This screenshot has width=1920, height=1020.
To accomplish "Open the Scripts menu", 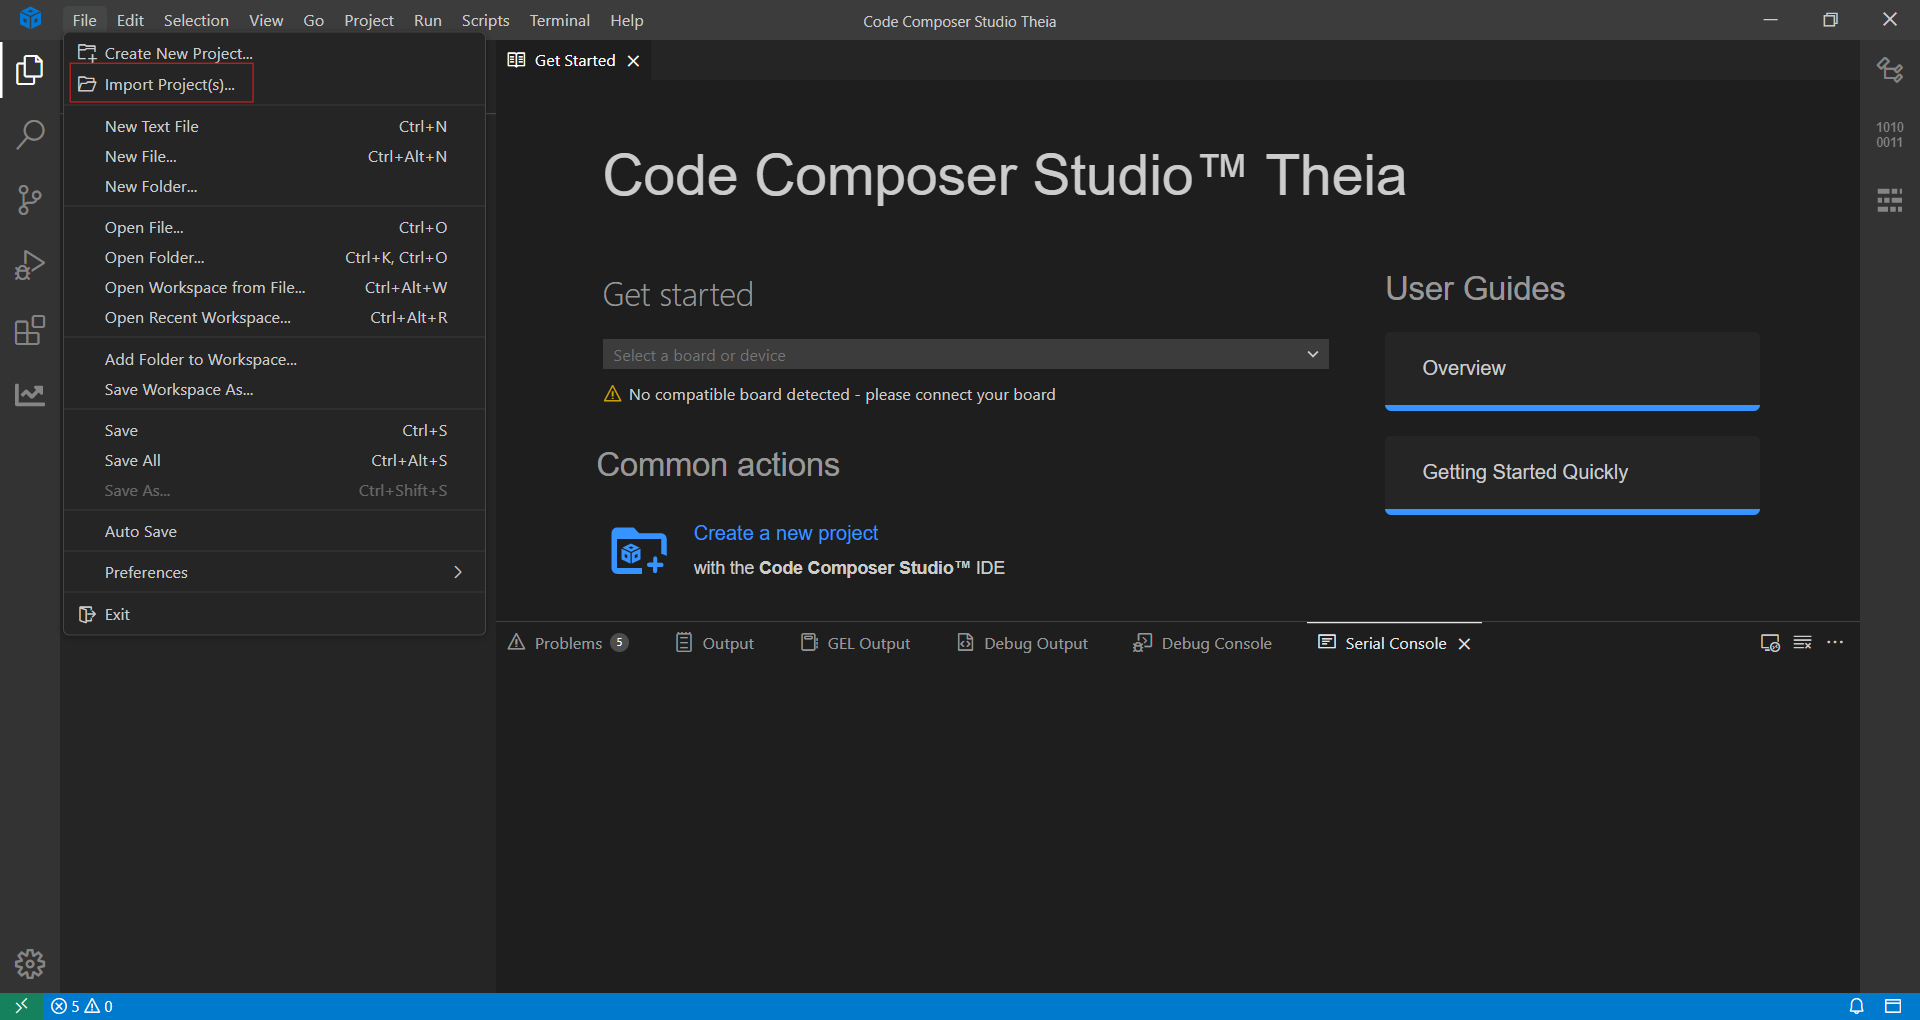I will (486, 20).
